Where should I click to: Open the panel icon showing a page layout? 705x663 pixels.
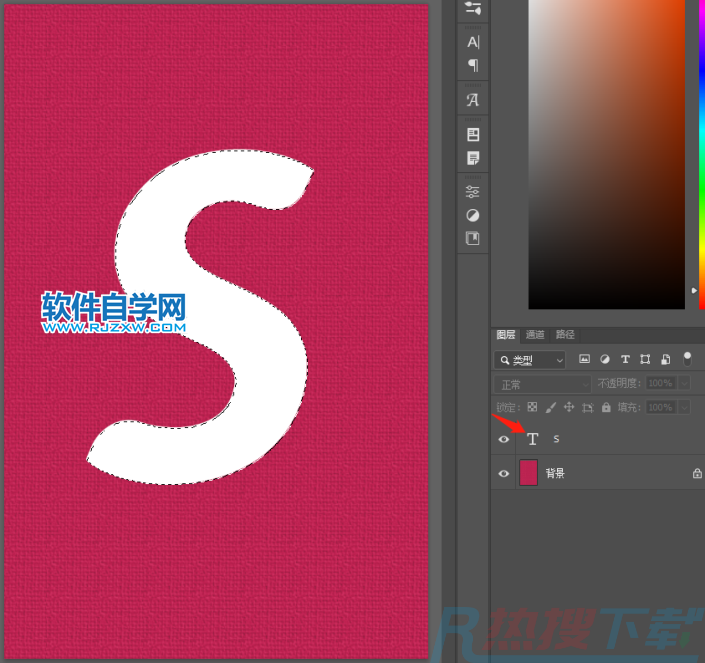coord(473,134)
